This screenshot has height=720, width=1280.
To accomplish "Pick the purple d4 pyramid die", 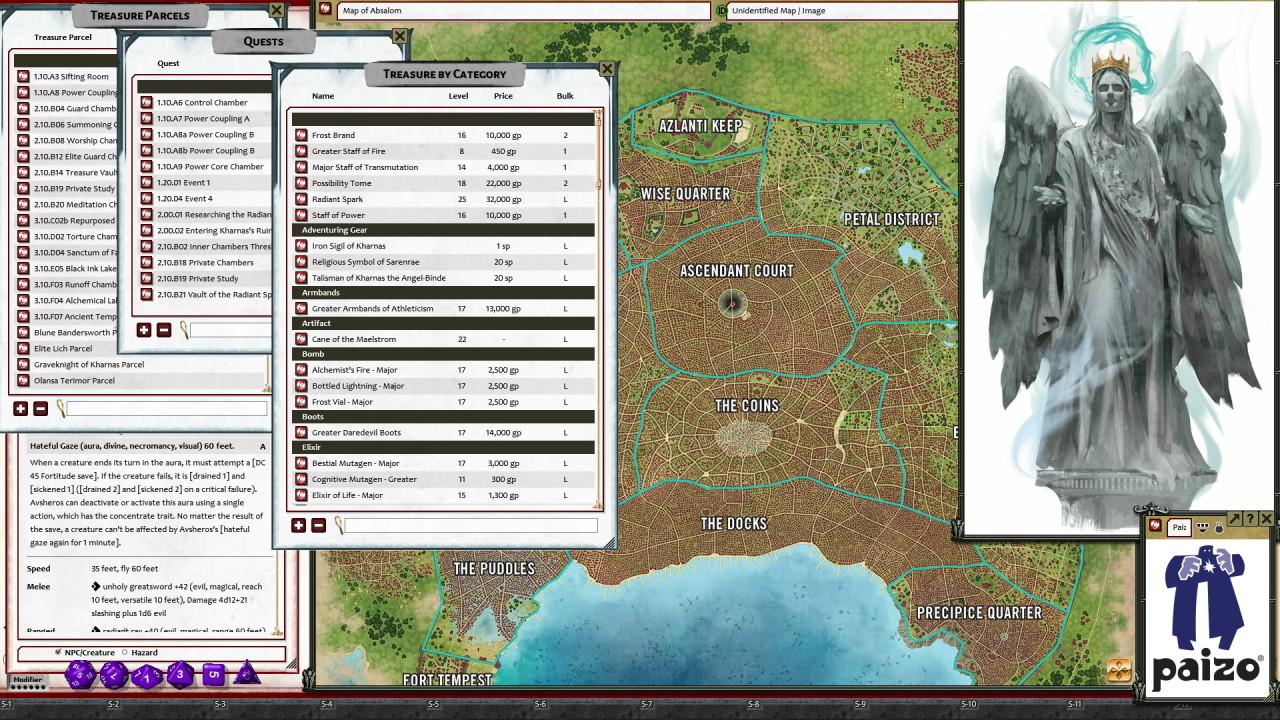I will click(247, 673).
